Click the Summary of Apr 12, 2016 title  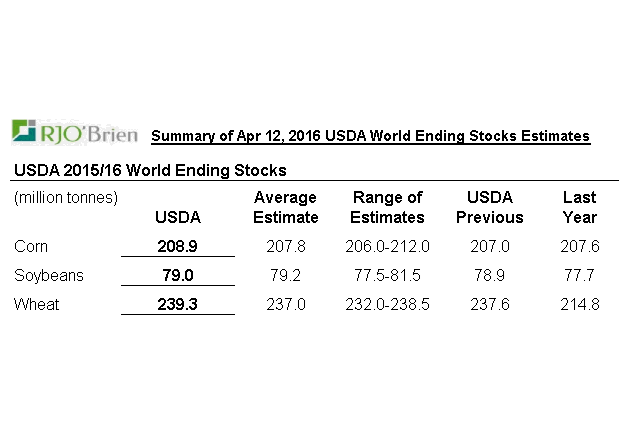(370, 136)
